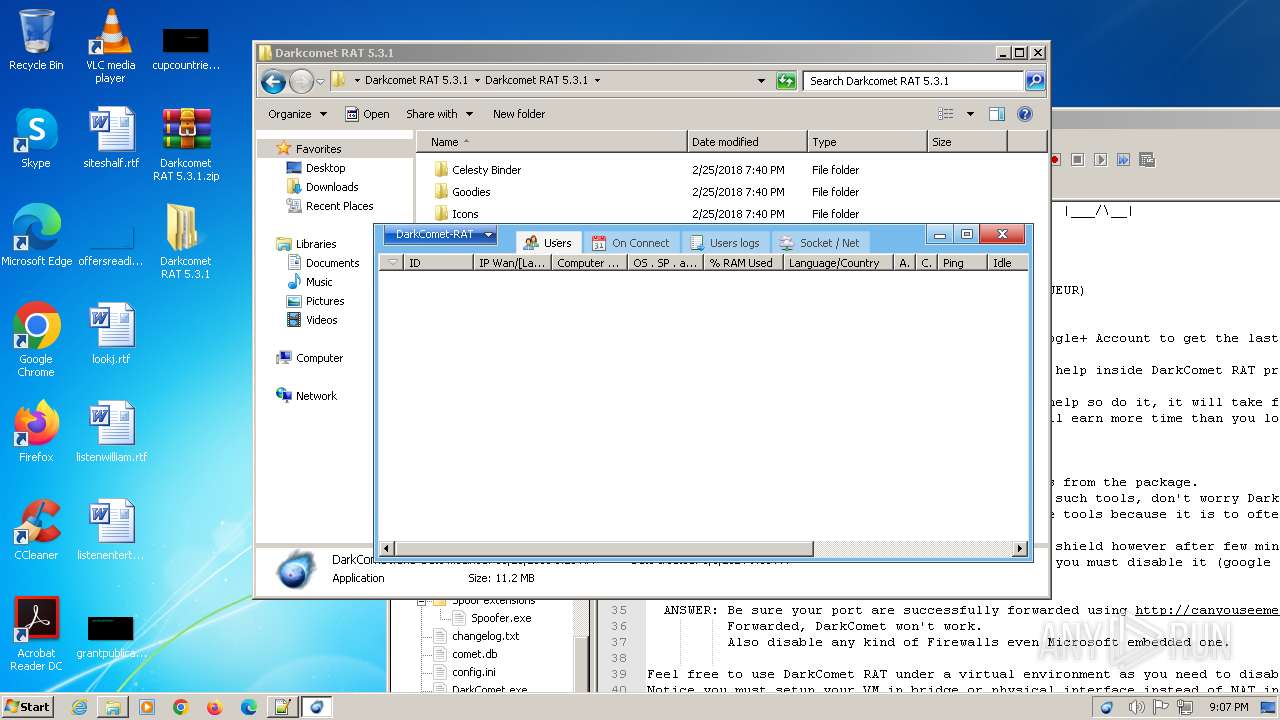Collapse the Spoof extensions tree node
This screenshot has height=720, width=1280.
(x=423, y=601)
